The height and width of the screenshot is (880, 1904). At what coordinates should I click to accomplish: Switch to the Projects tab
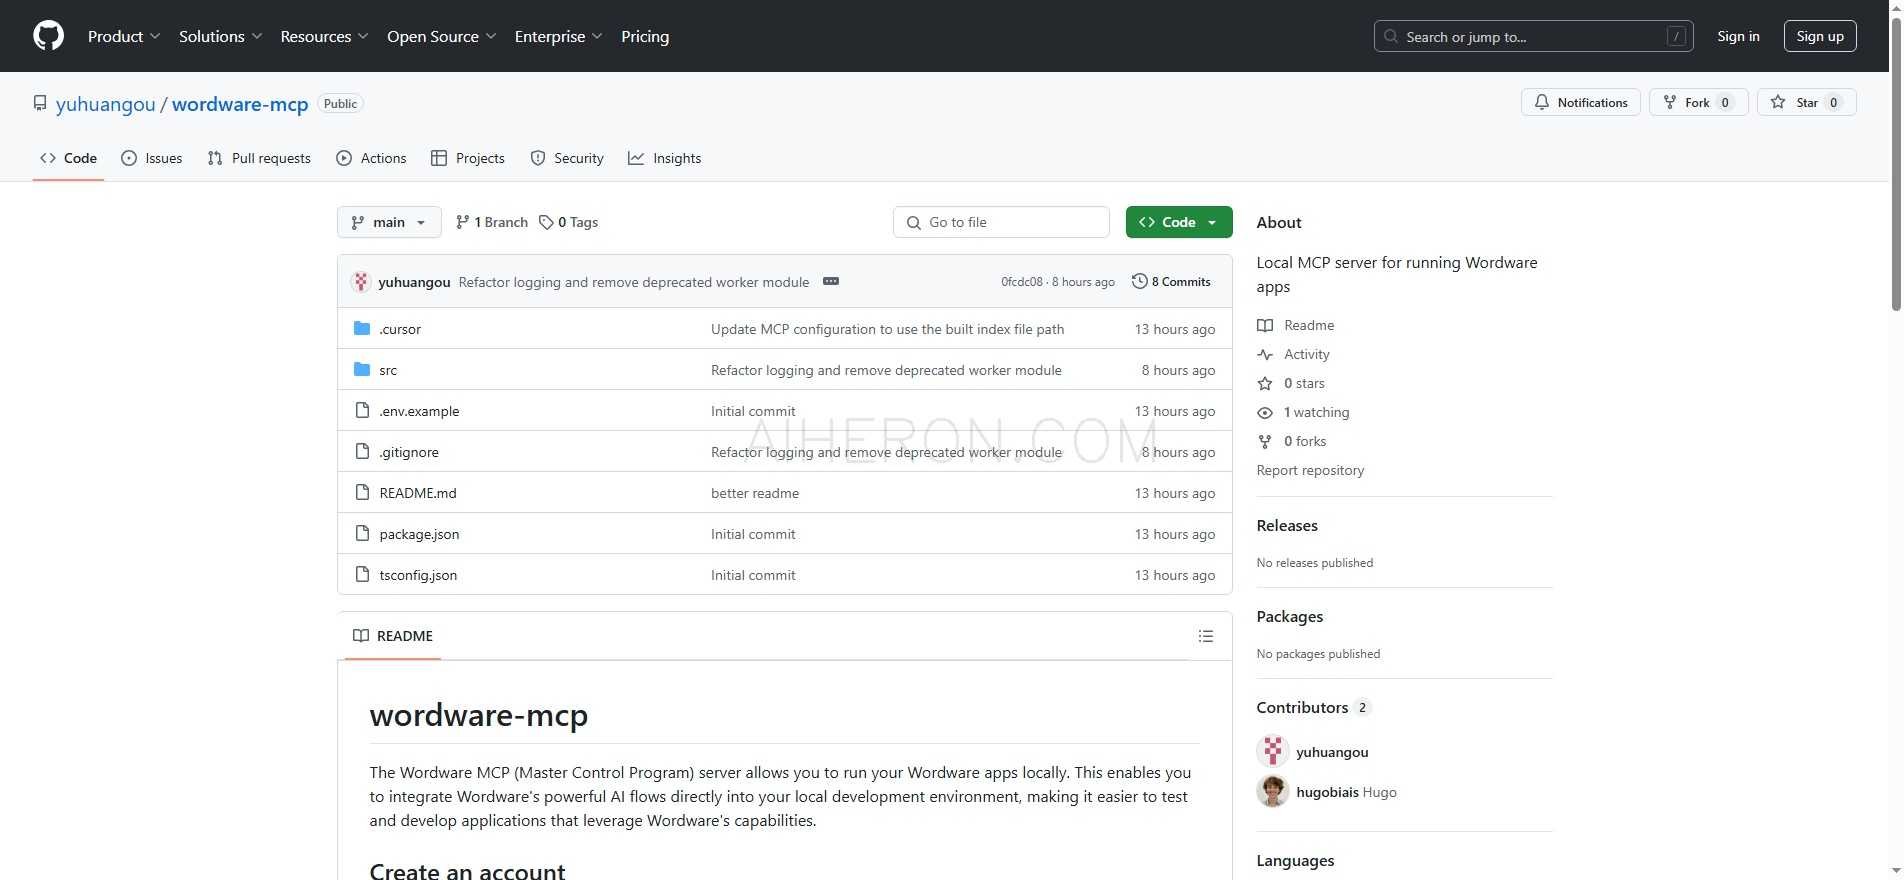pyautogui.click(x=468, y=158)
